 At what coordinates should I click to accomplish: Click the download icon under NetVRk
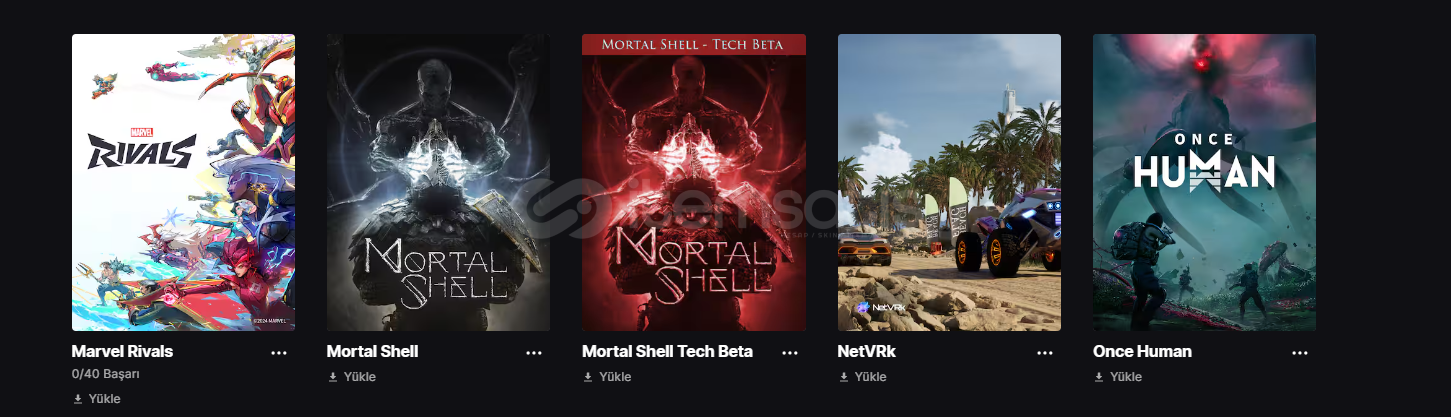click(x=844, y=377)
